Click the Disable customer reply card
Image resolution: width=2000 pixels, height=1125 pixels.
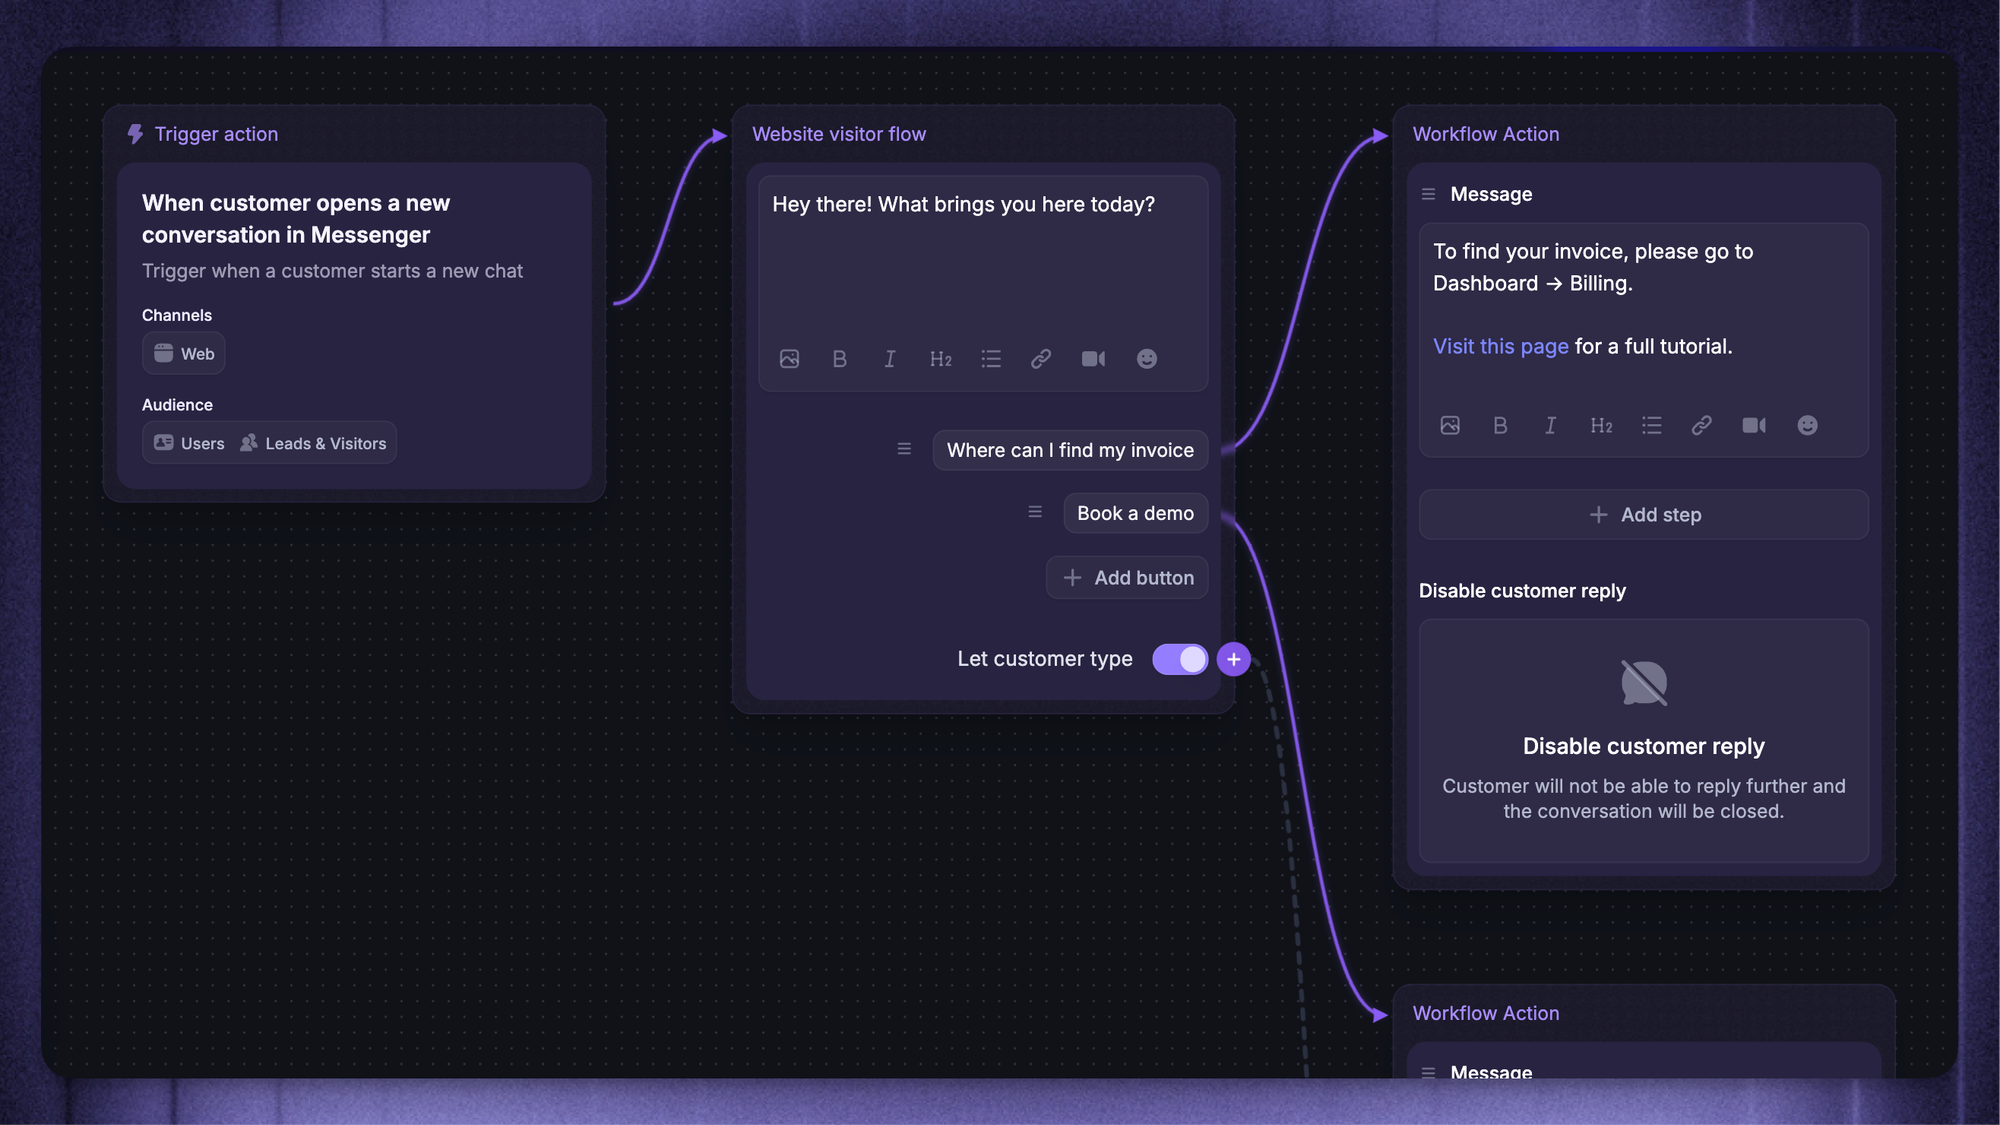pyautogui.click(x=1644, y=741)
